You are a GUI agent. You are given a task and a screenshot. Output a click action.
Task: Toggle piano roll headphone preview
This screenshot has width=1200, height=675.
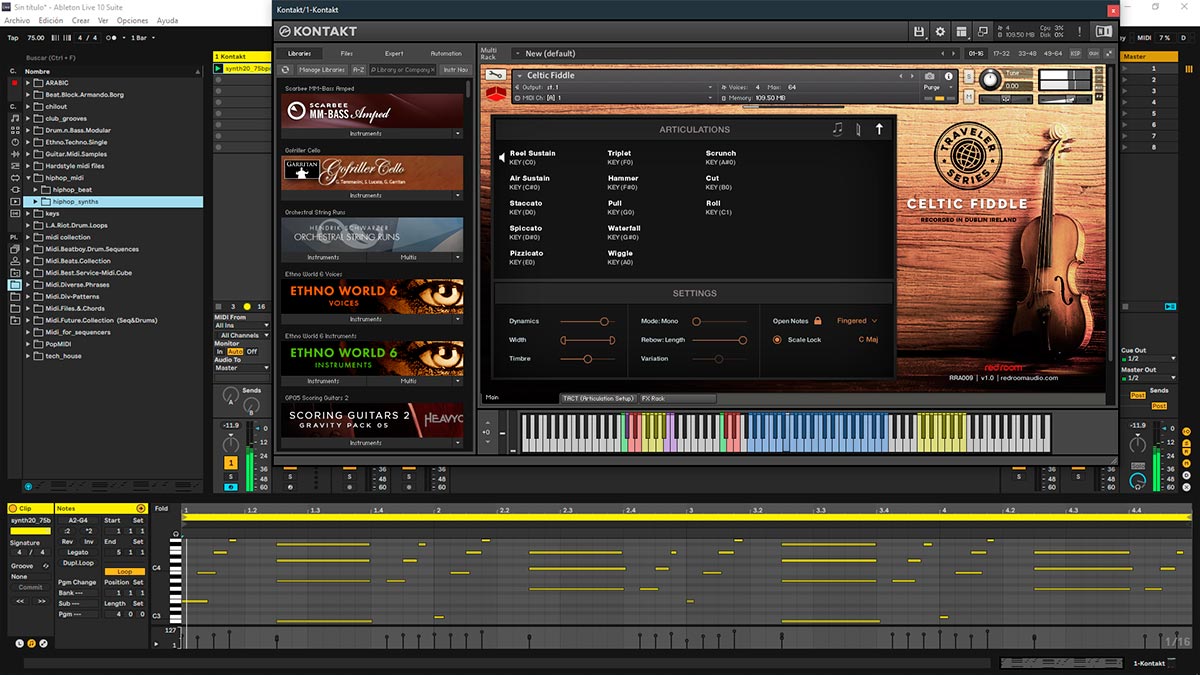click(x=176, y=535)
